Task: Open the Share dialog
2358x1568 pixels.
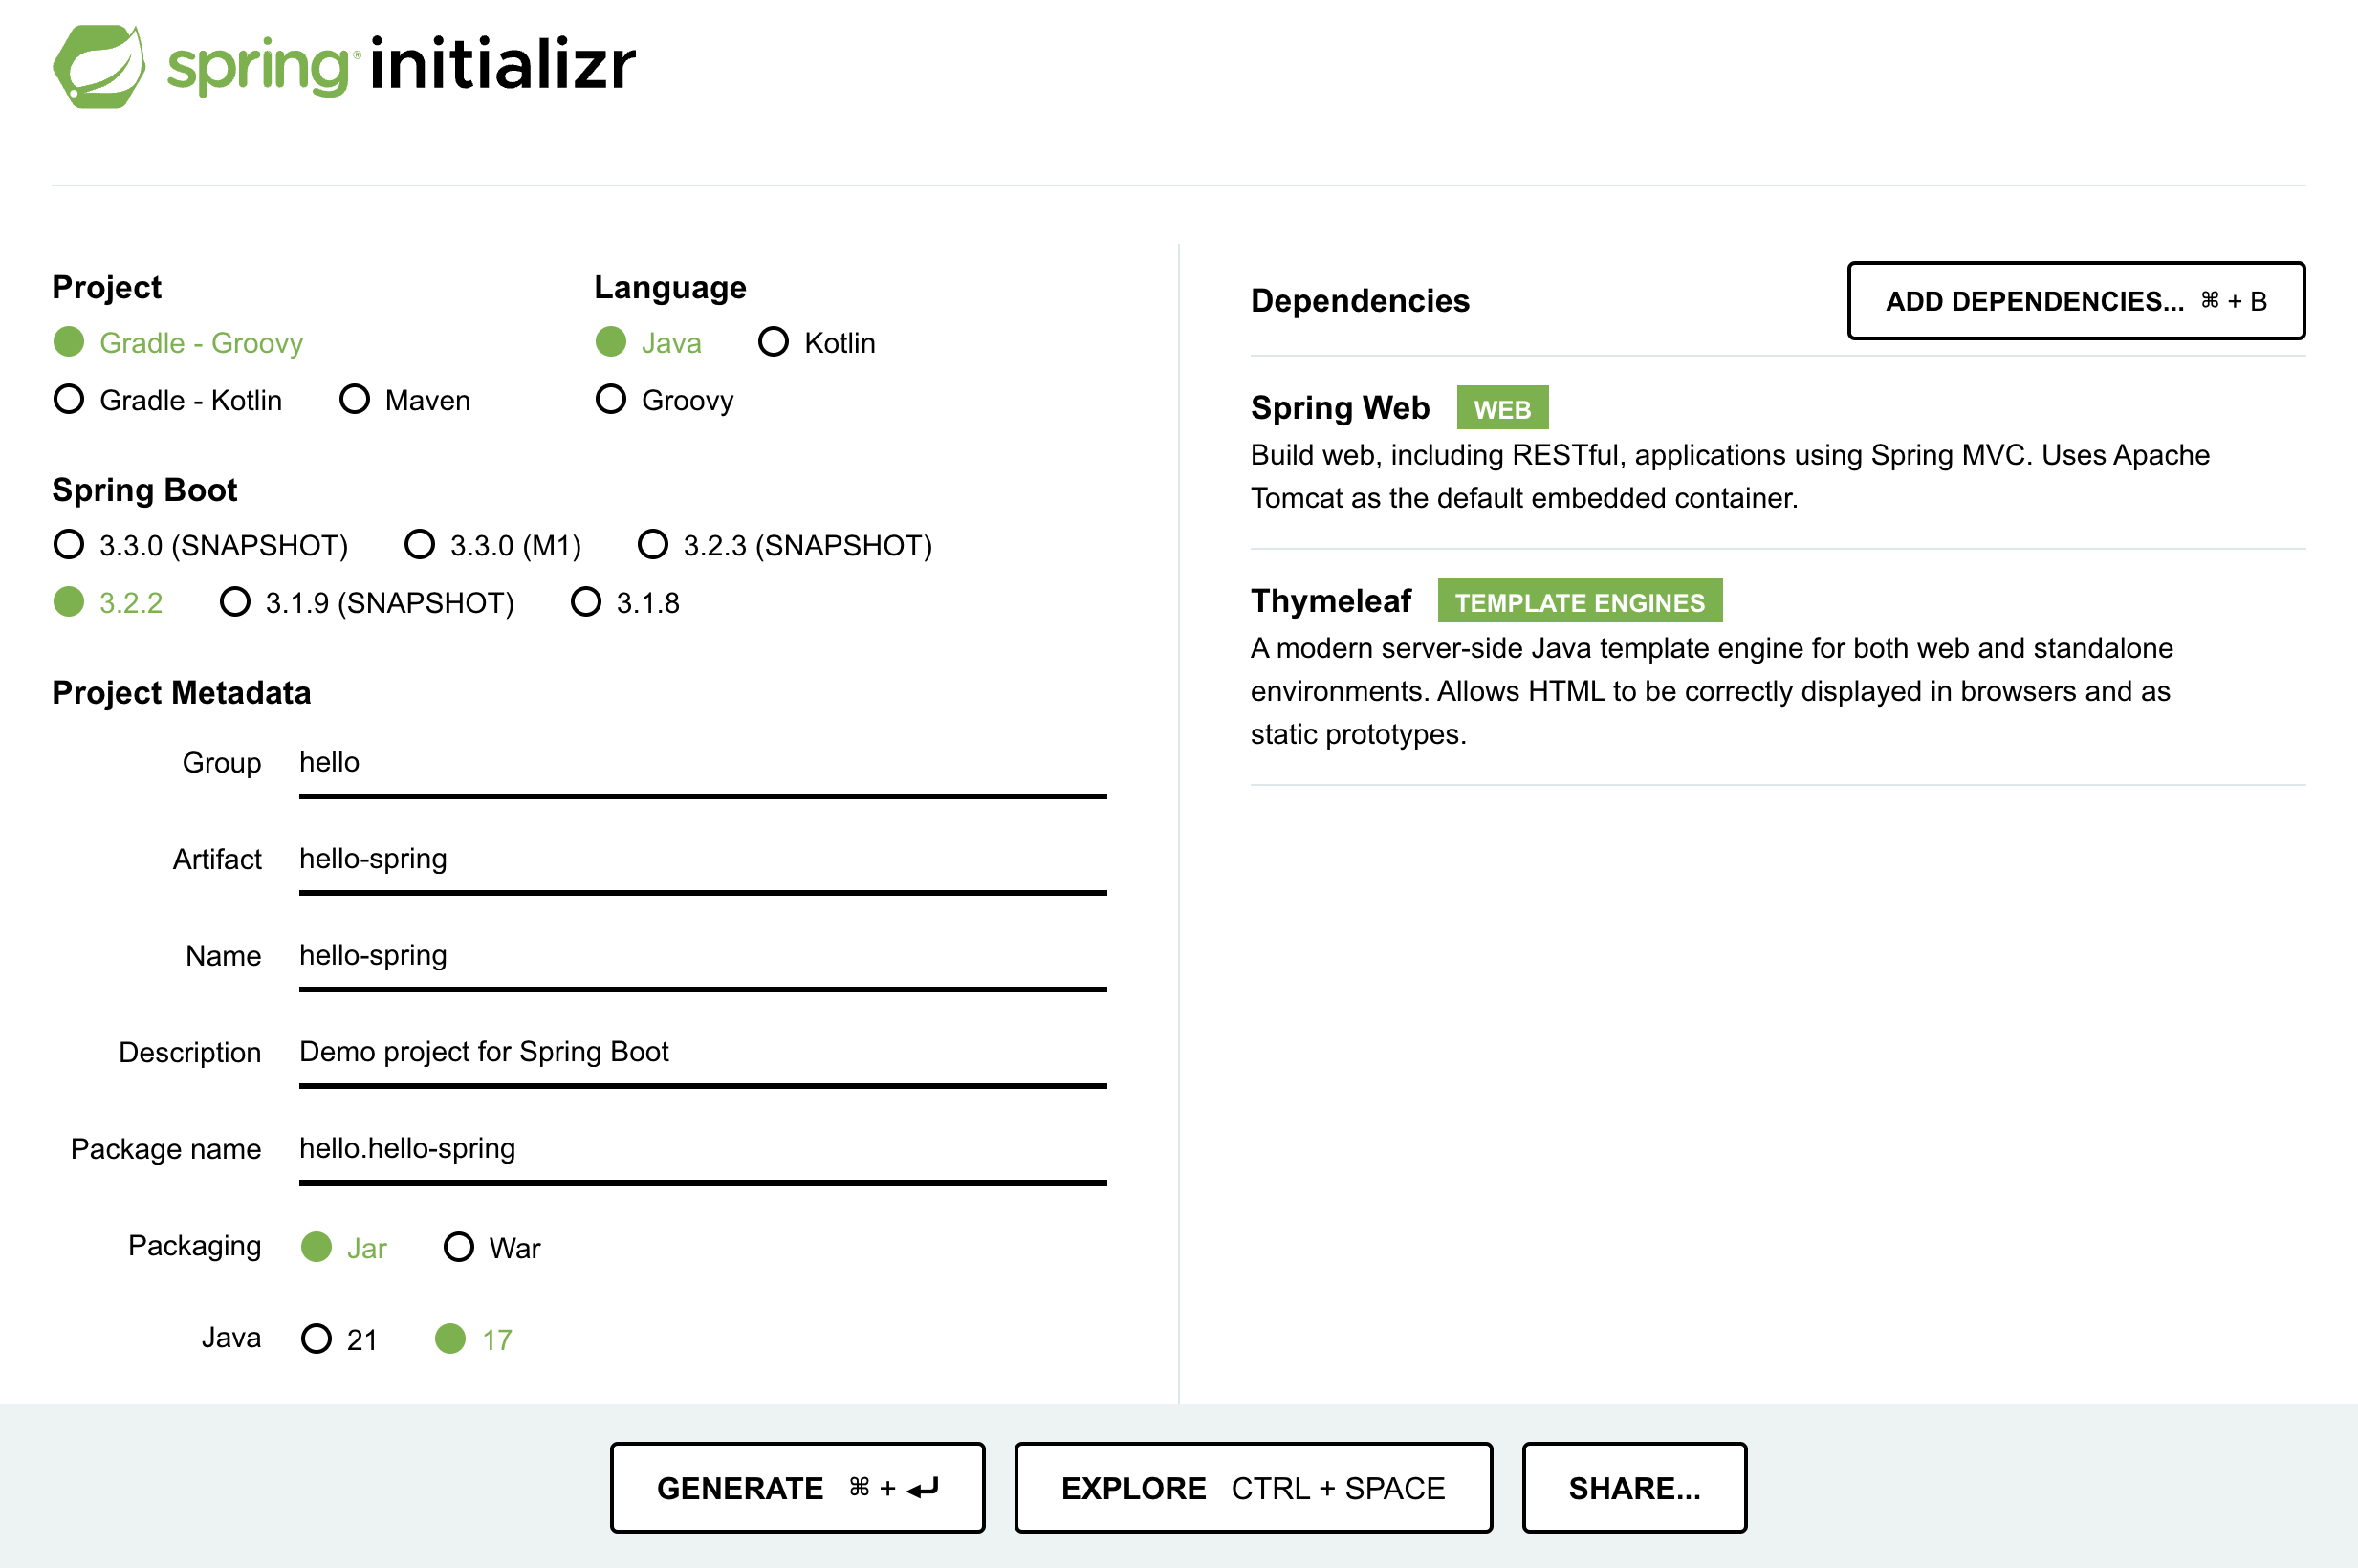Action: point(1633,1488)
